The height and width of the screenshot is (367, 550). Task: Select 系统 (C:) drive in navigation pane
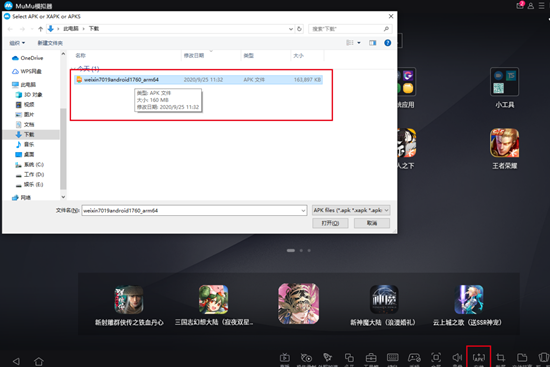coord(30,165)
